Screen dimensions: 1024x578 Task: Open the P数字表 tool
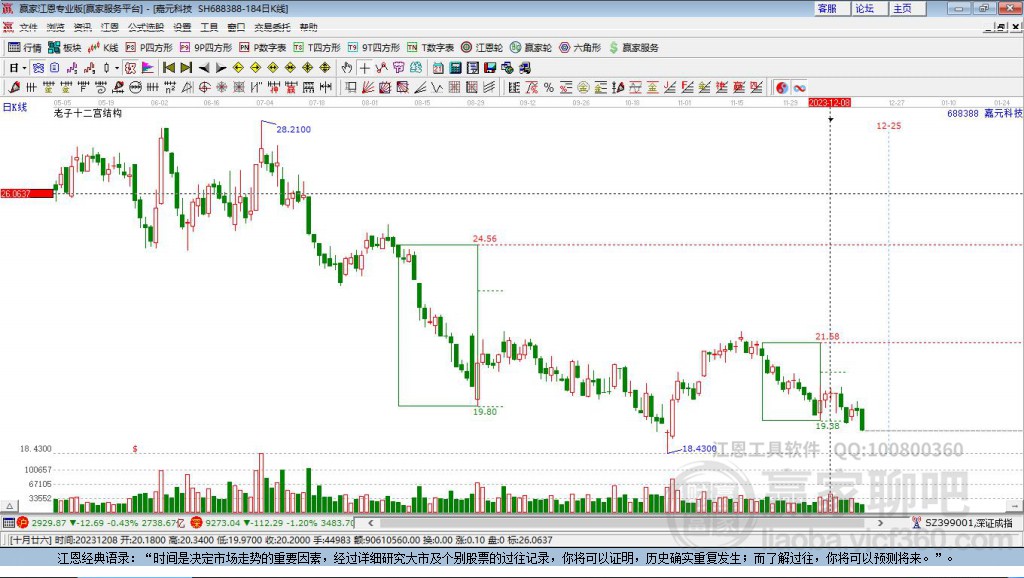pyautogui.click(x=263, y=48)
